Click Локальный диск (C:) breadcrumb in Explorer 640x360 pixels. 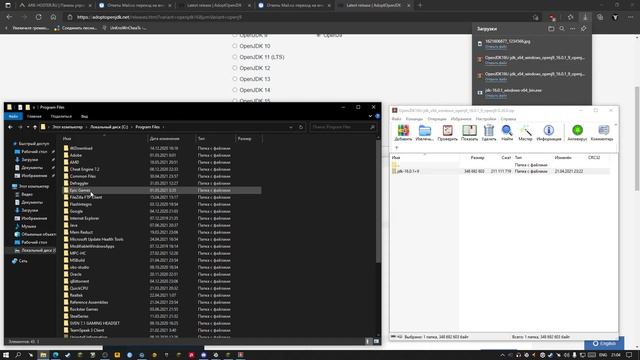109,127
